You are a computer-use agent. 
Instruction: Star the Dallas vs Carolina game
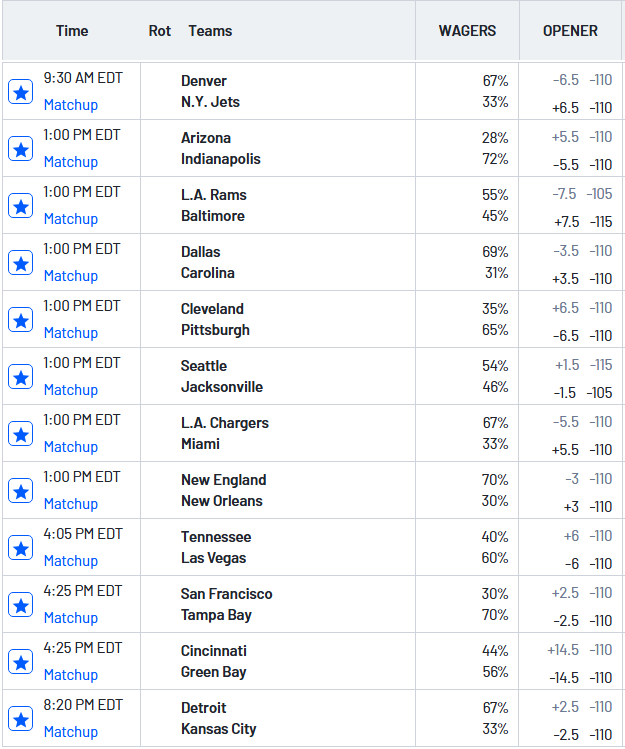(x=20, y=263)
